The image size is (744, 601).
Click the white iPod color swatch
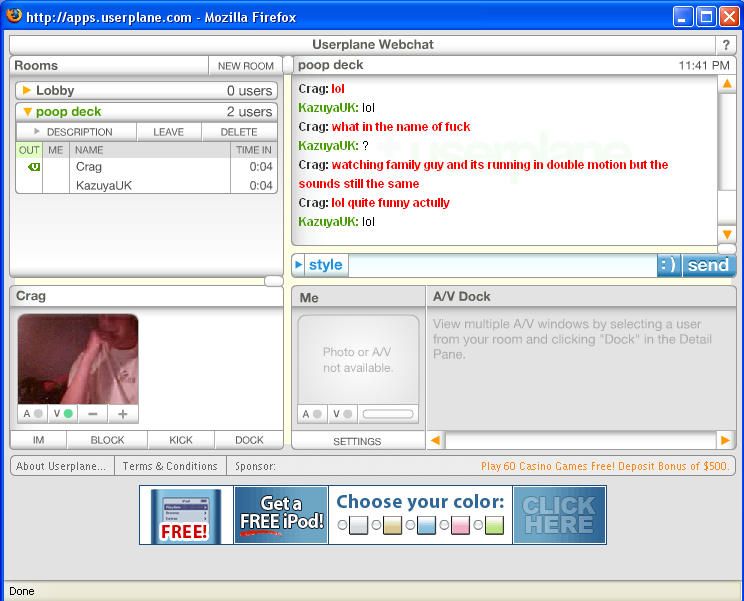(x=358, y=525)
